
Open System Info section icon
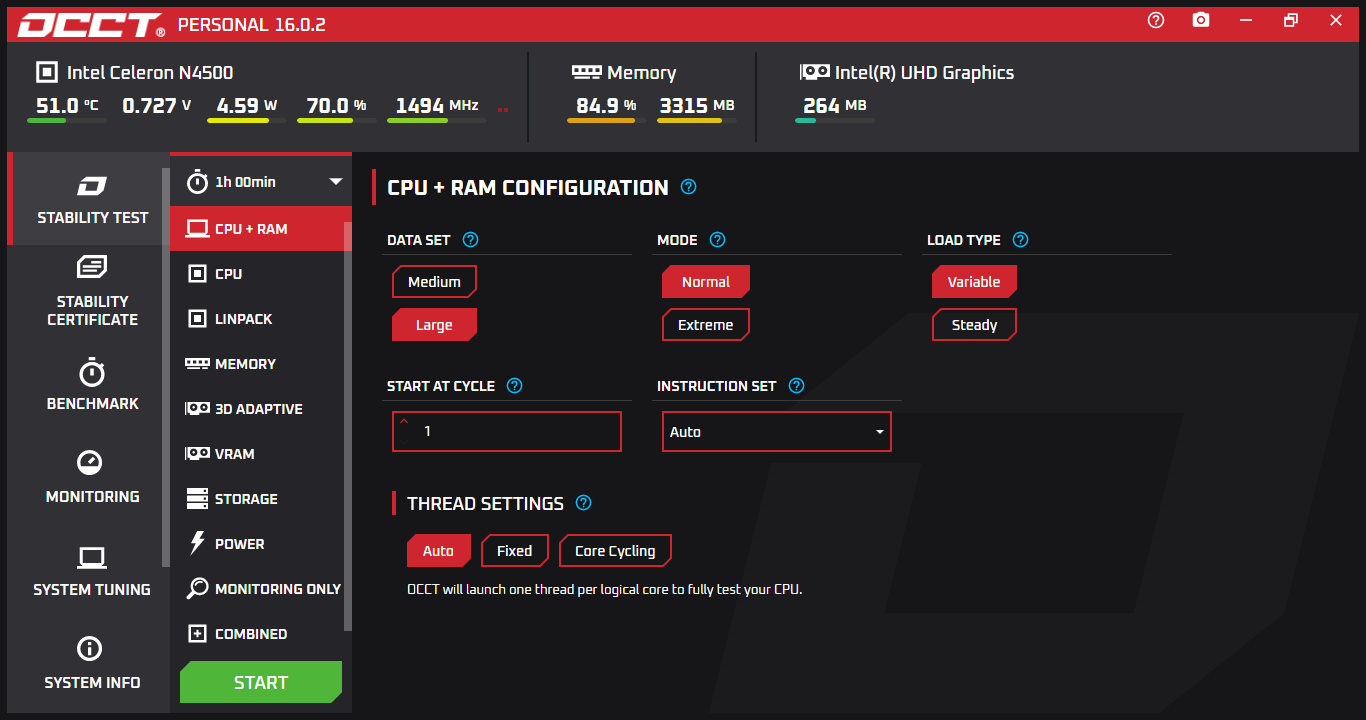click(x=92, y=648)
